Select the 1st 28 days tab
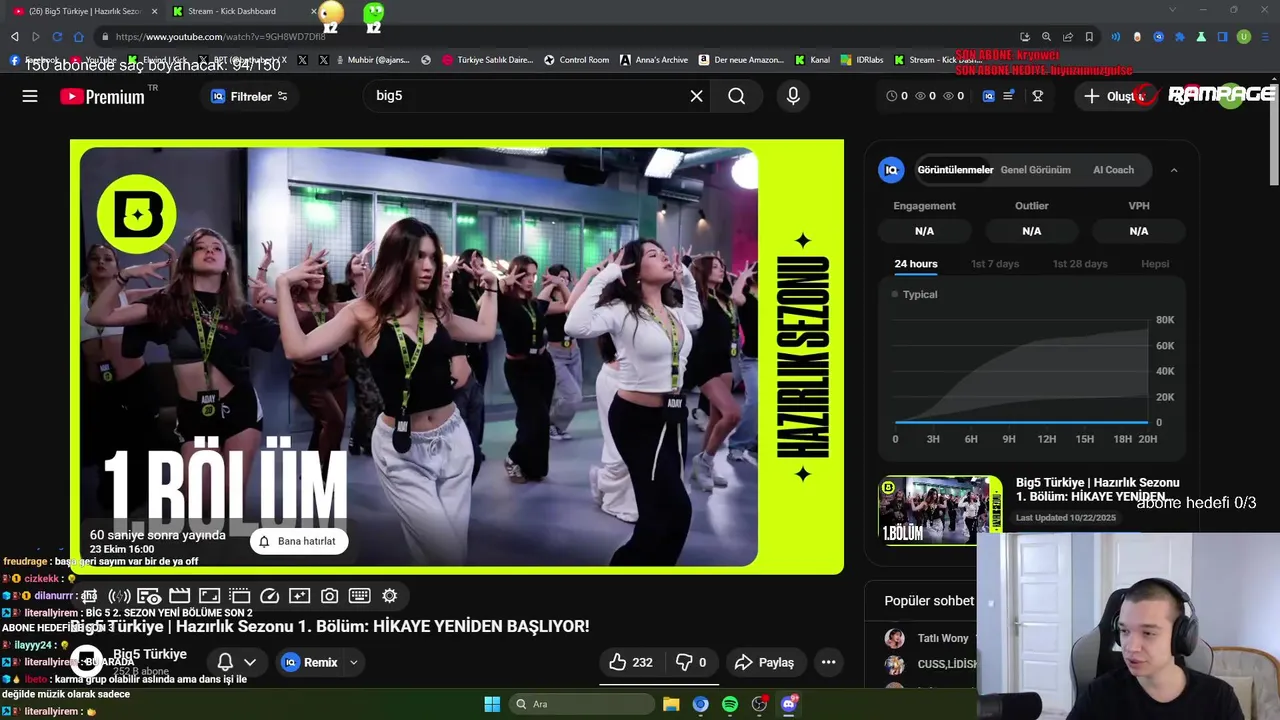The width and height of the screenshot is (1280, 720). pos(1080,264)
